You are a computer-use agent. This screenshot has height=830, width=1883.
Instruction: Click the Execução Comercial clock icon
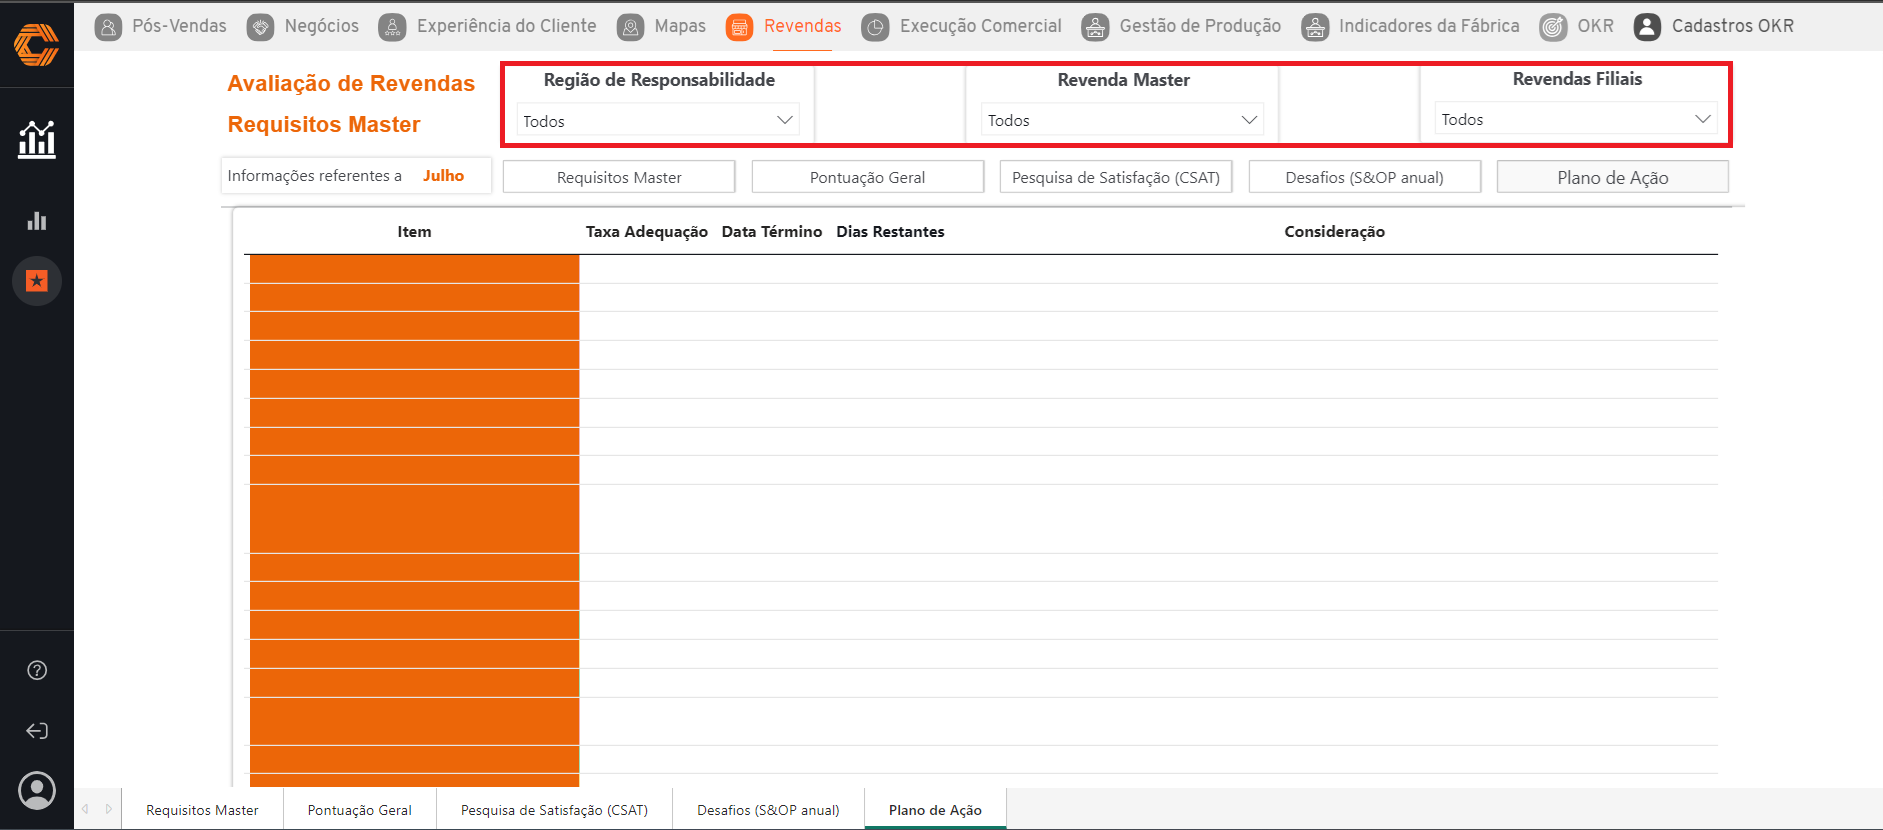(875, 27)
